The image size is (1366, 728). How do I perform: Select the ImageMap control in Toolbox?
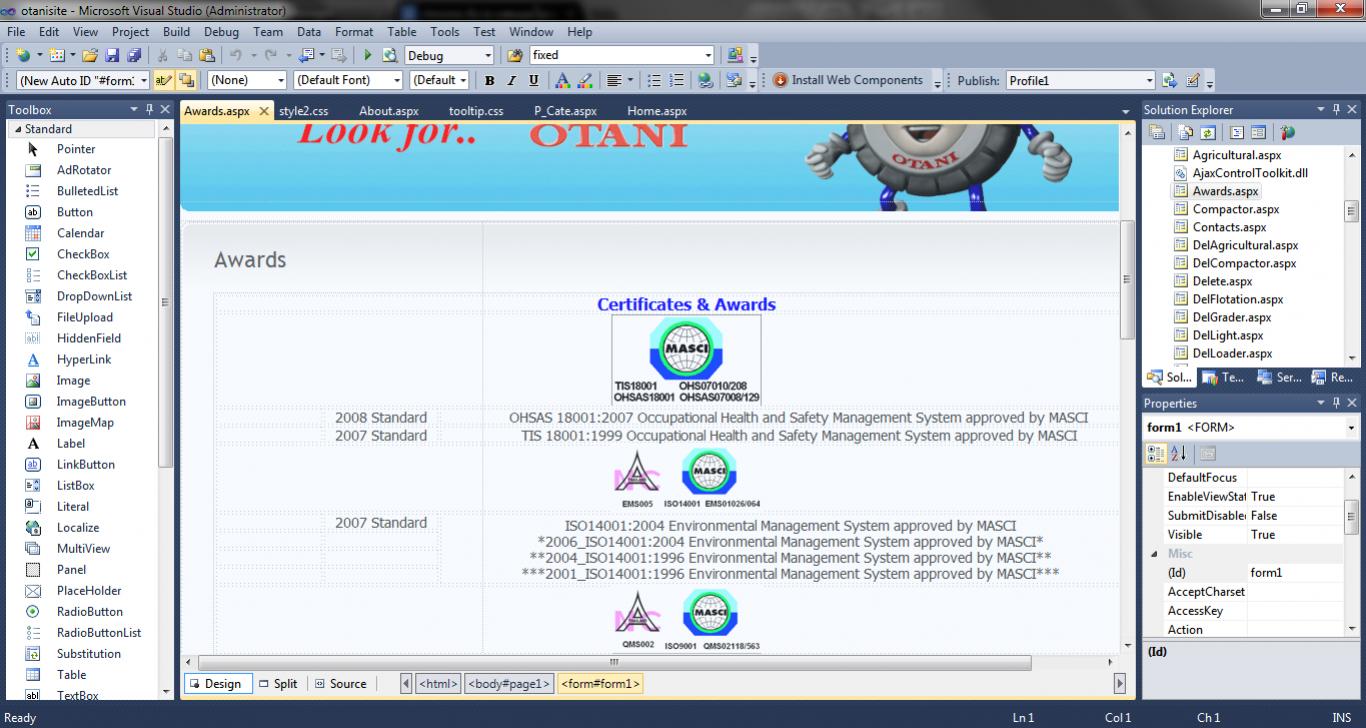(x=84, y=422)
